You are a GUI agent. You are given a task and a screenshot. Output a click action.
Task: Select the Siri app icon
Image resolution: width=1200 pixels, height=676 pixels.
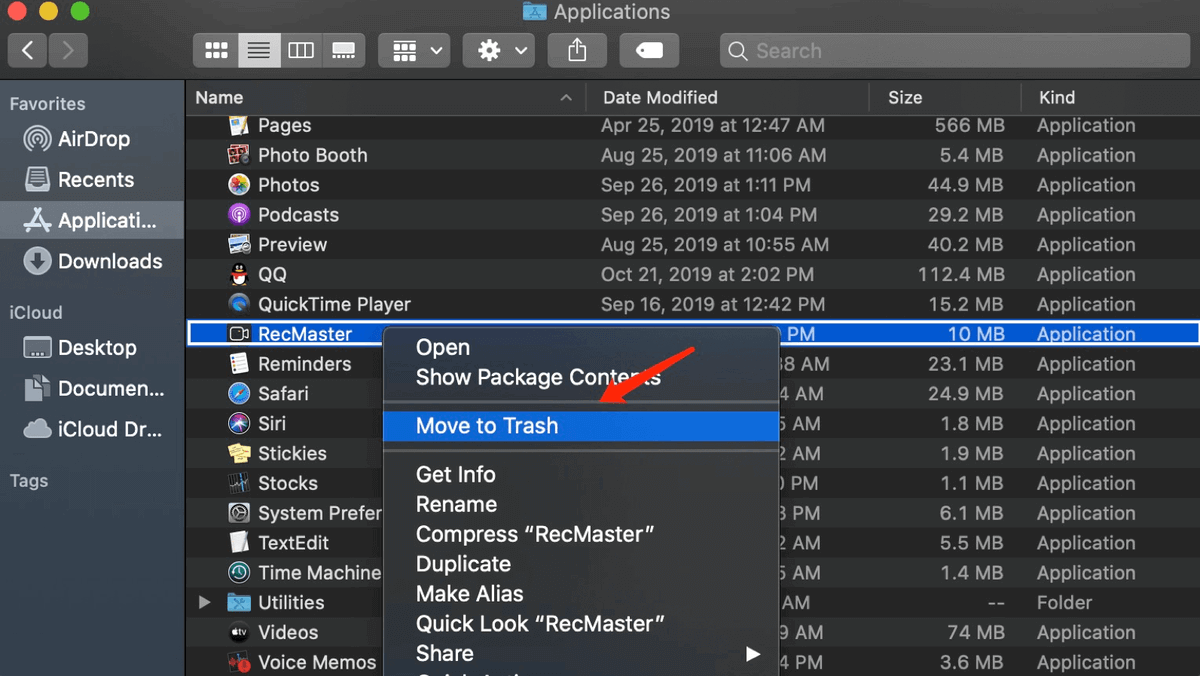pyautogui.click(x=238, y=424)
